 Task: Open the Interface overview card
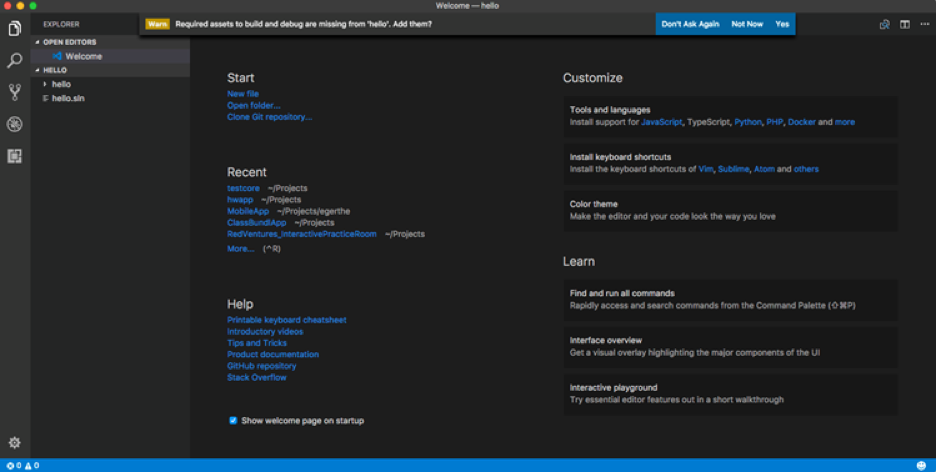(x=730, y=347)
